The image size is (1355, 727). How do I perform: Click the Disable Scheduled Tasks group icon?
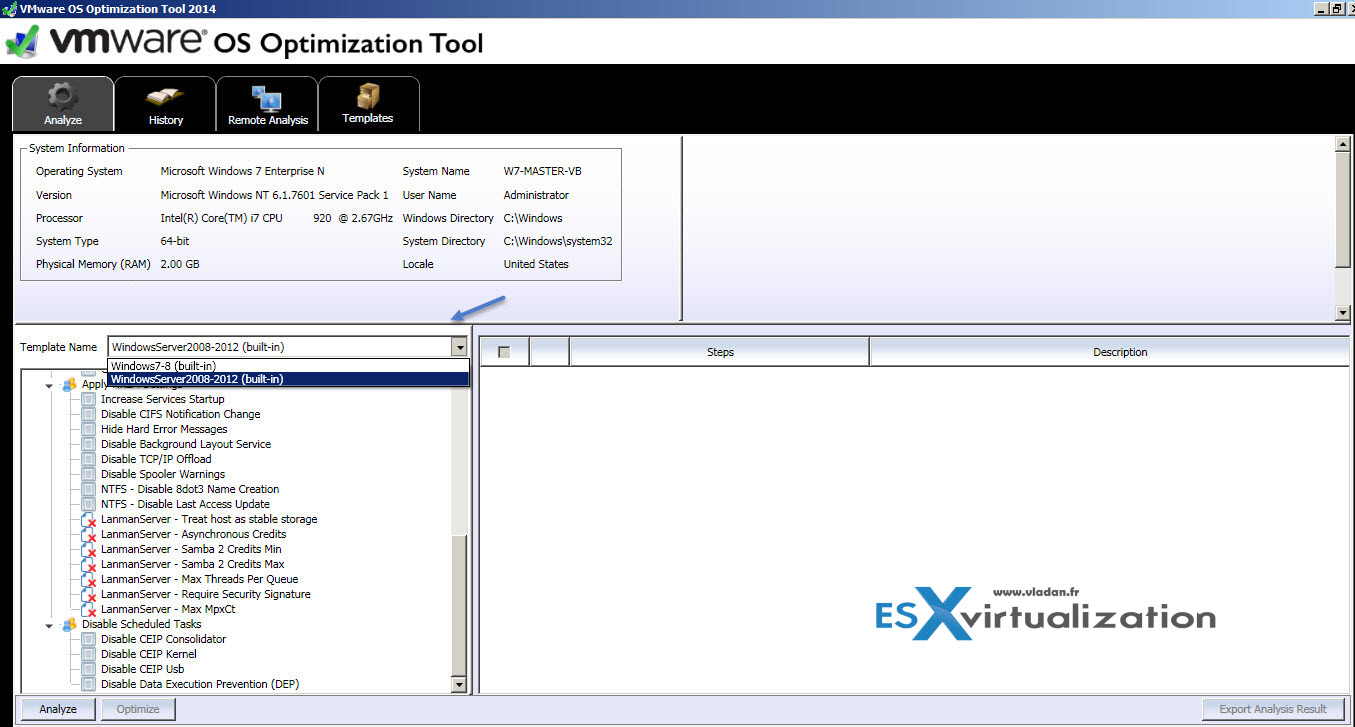coord(69,624)
